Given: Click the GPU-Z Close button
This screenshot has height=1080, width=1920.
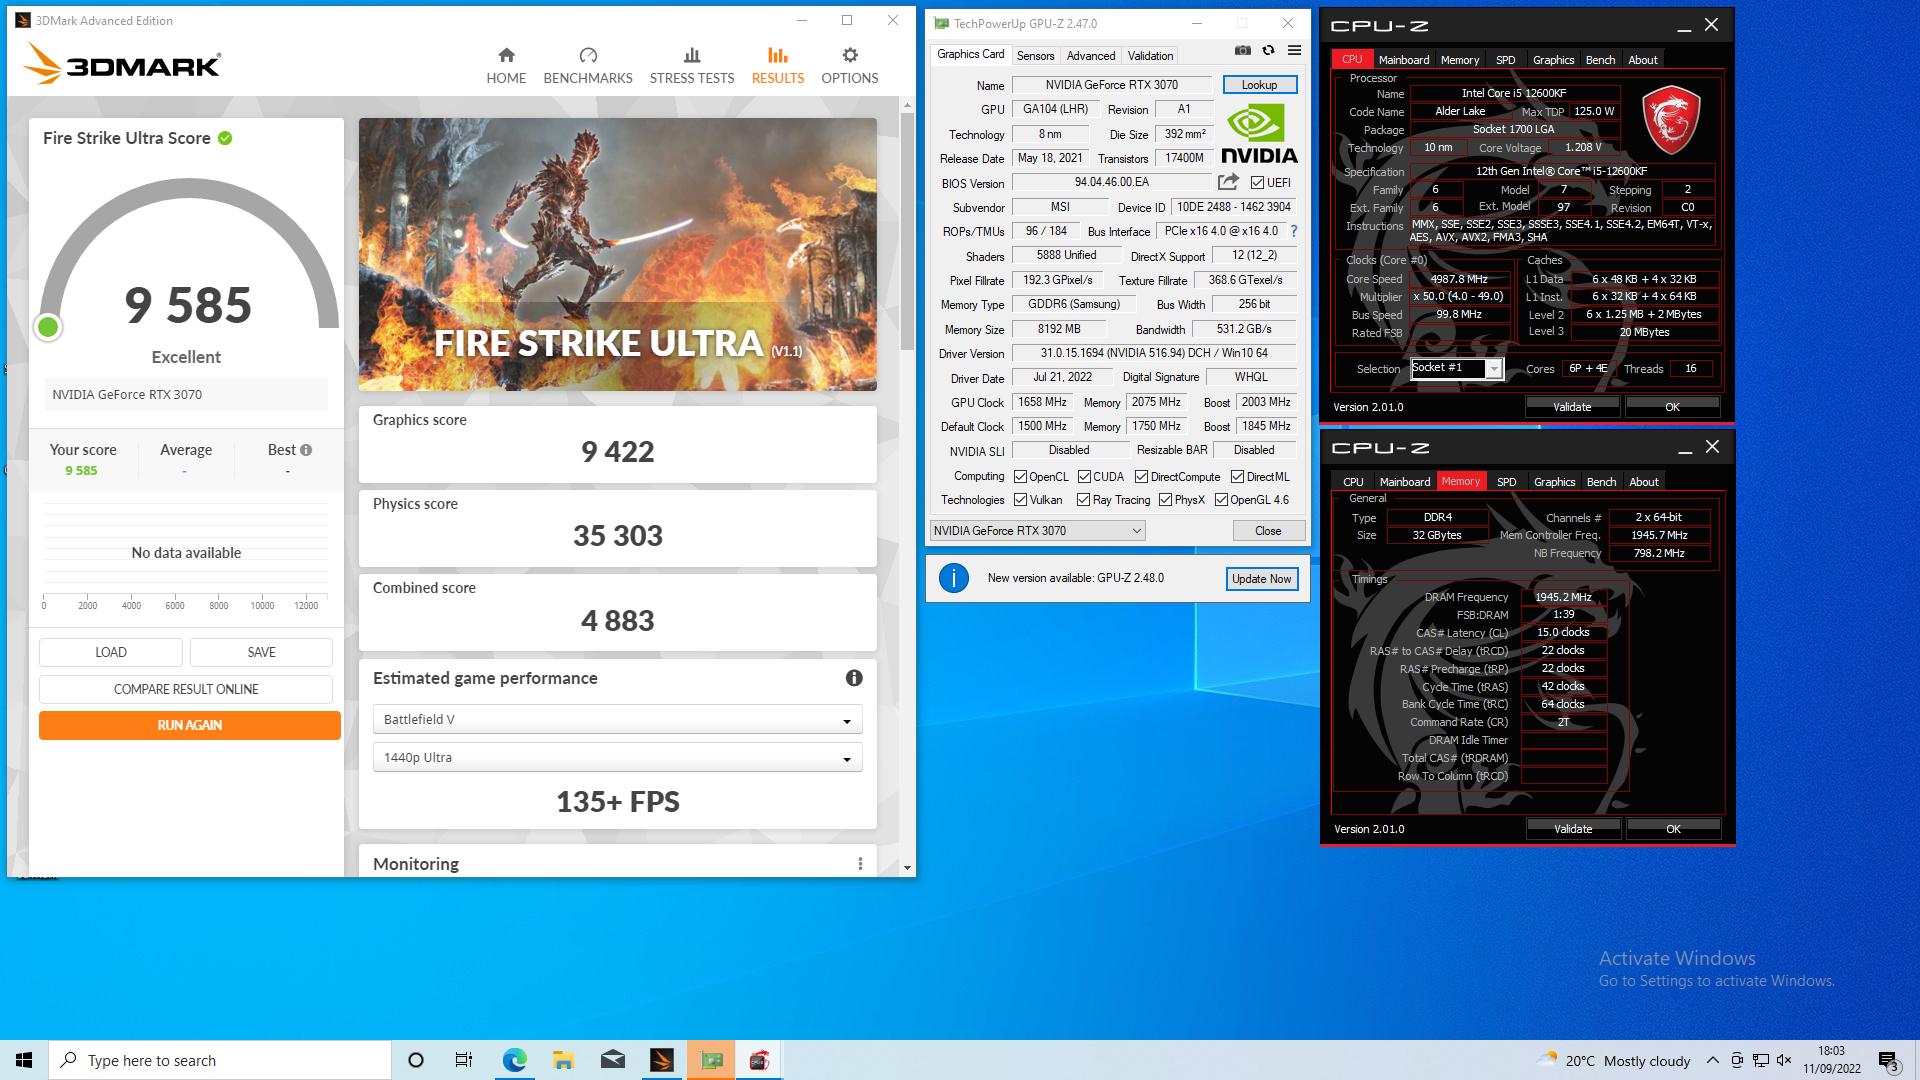Looking at the screenshot, I should pos(1268,531).
